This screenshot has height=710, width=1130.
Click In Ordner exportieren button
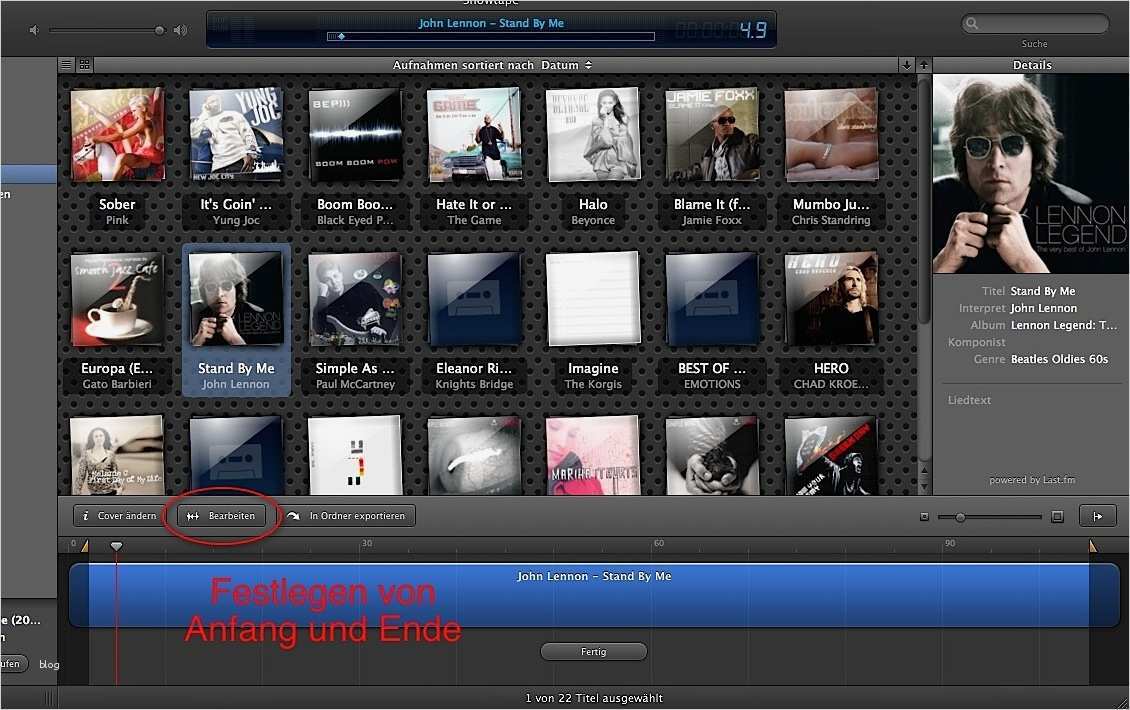click(x=347, y=515)
